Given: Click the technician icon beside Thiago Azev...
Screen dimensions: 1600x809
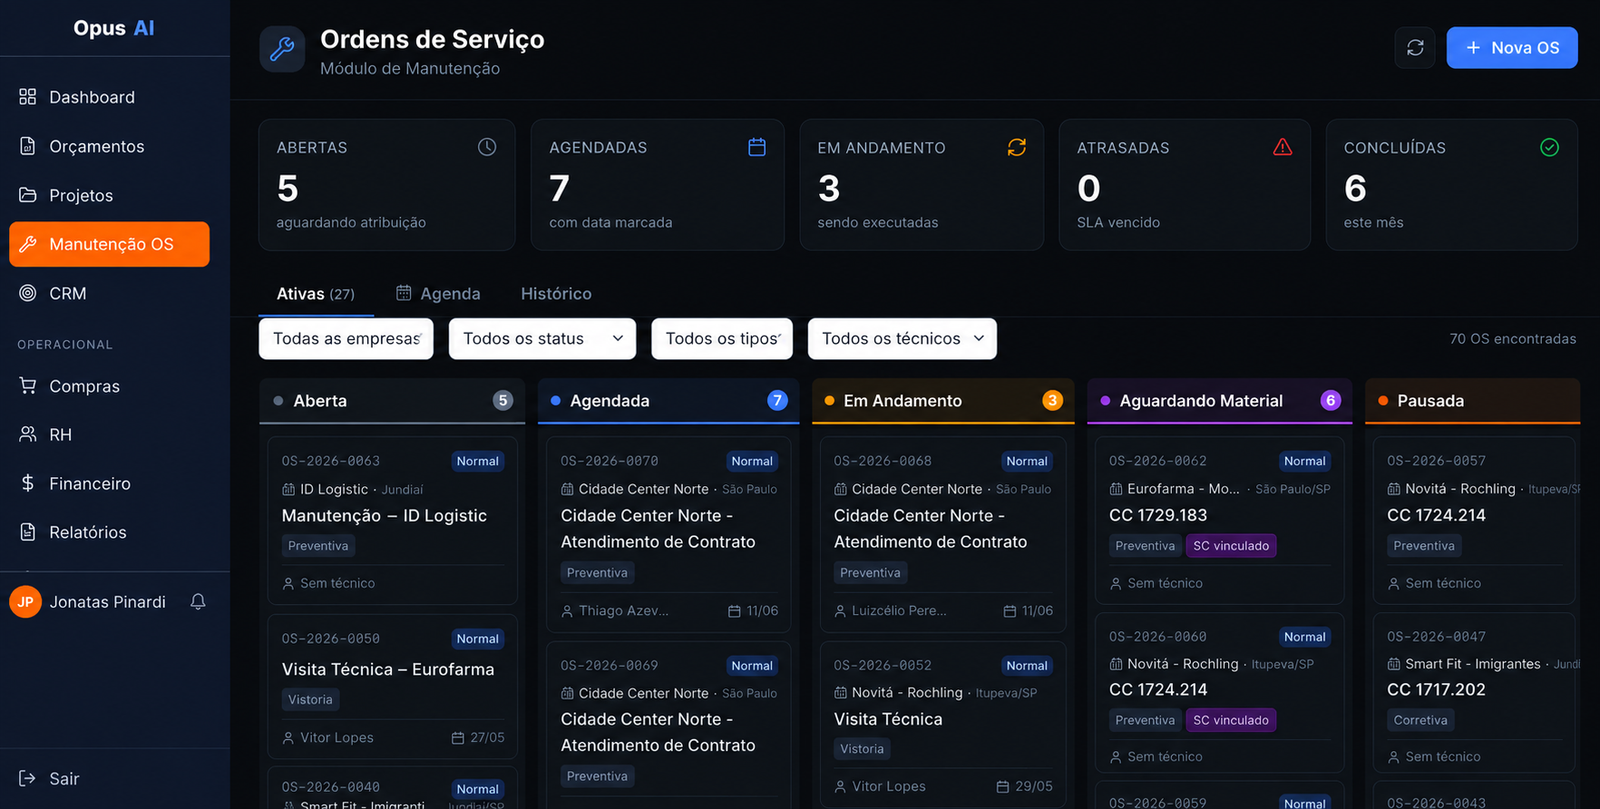Looking at the screenshot, I should (x=567, y=611).
